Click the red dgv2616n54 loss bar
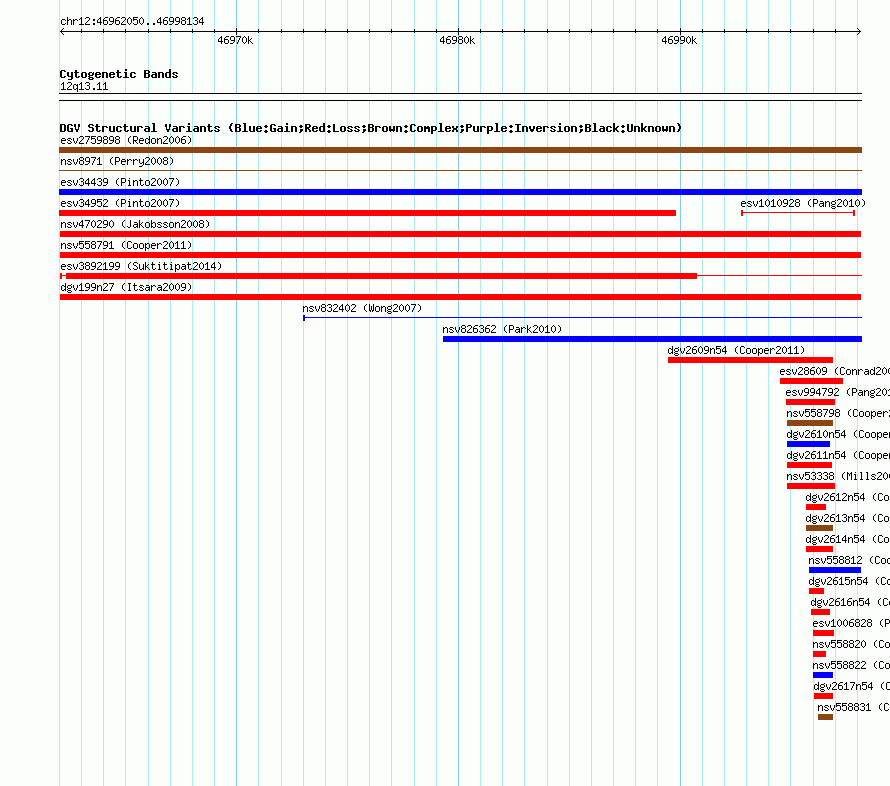Image resolution: width=890 pixels, height=786 pixels. click(x=820, y=612)
